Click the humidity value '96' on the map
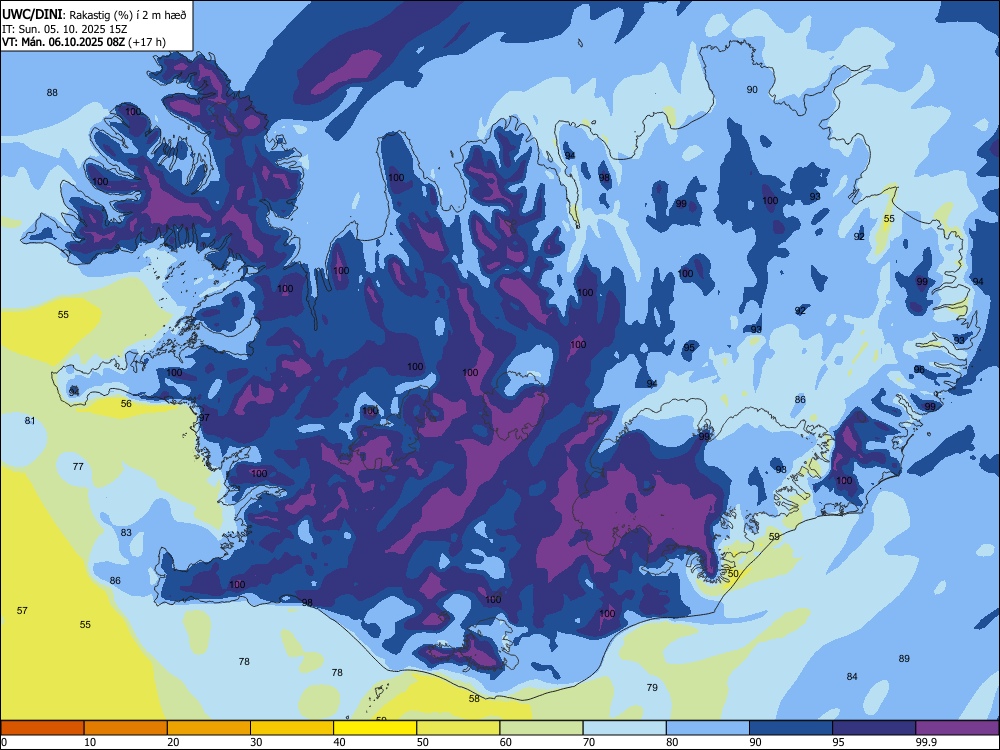The width and height of the screenshot is (1000, 750). (919, 369)
